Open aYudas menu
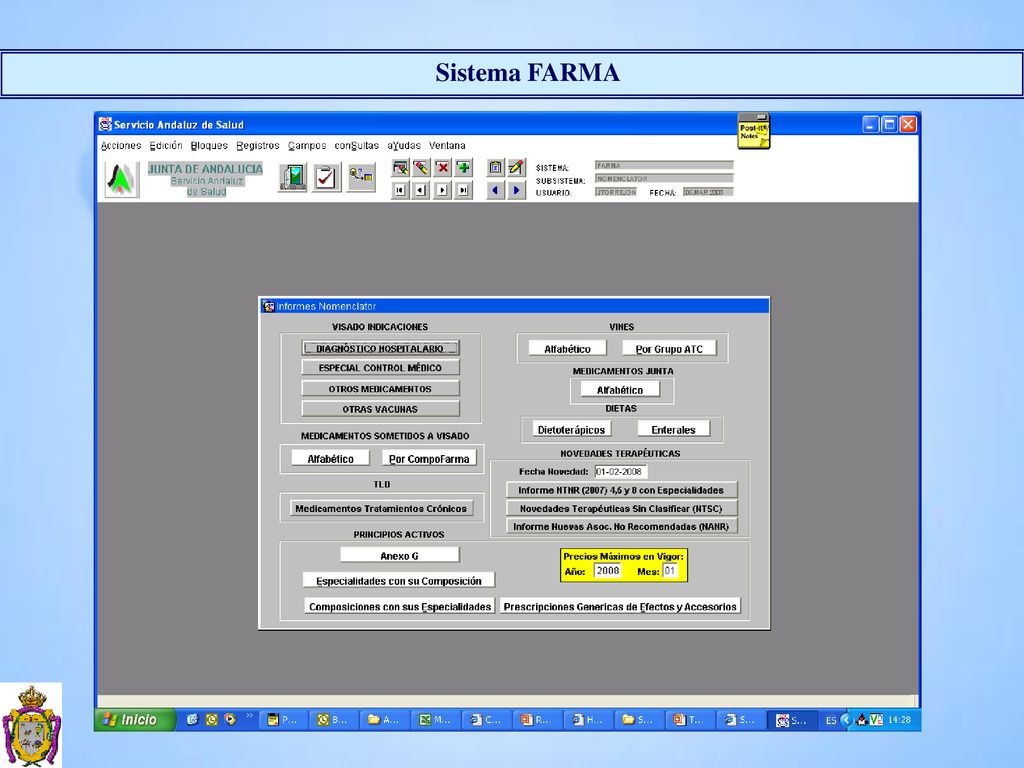Image resolution: width=1024 pixels, height=768 pixels. click(x=404, y=146)
